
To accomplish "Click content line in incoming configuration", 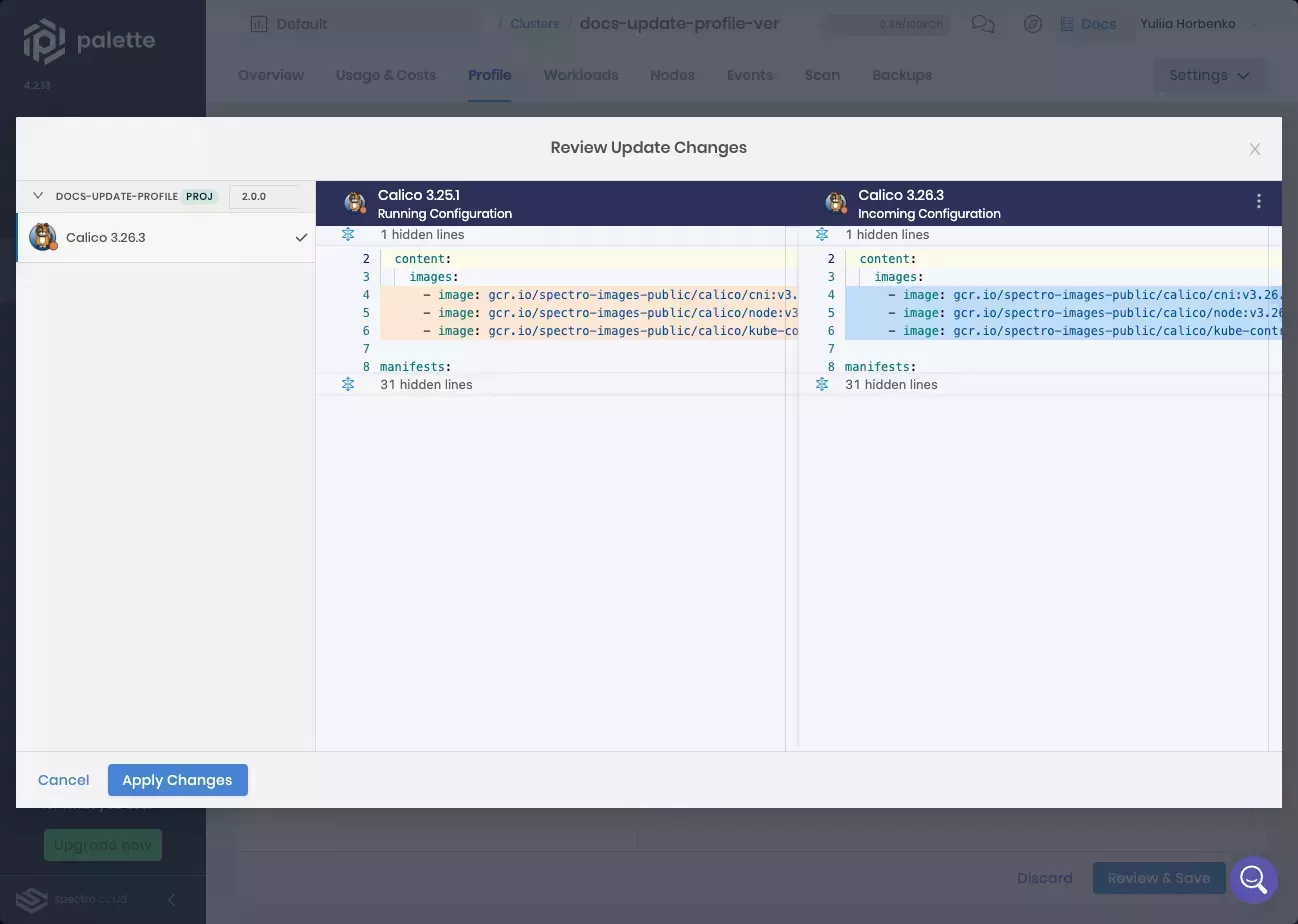I will pyautogui.click(x=888, y=259).
